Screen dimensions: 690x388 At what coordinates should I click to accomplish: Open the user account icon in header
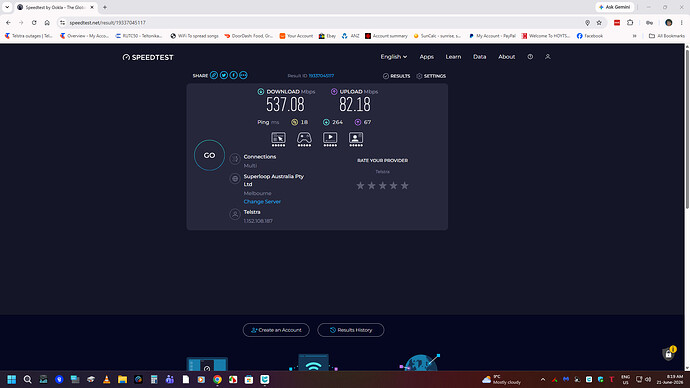(548, 57)
